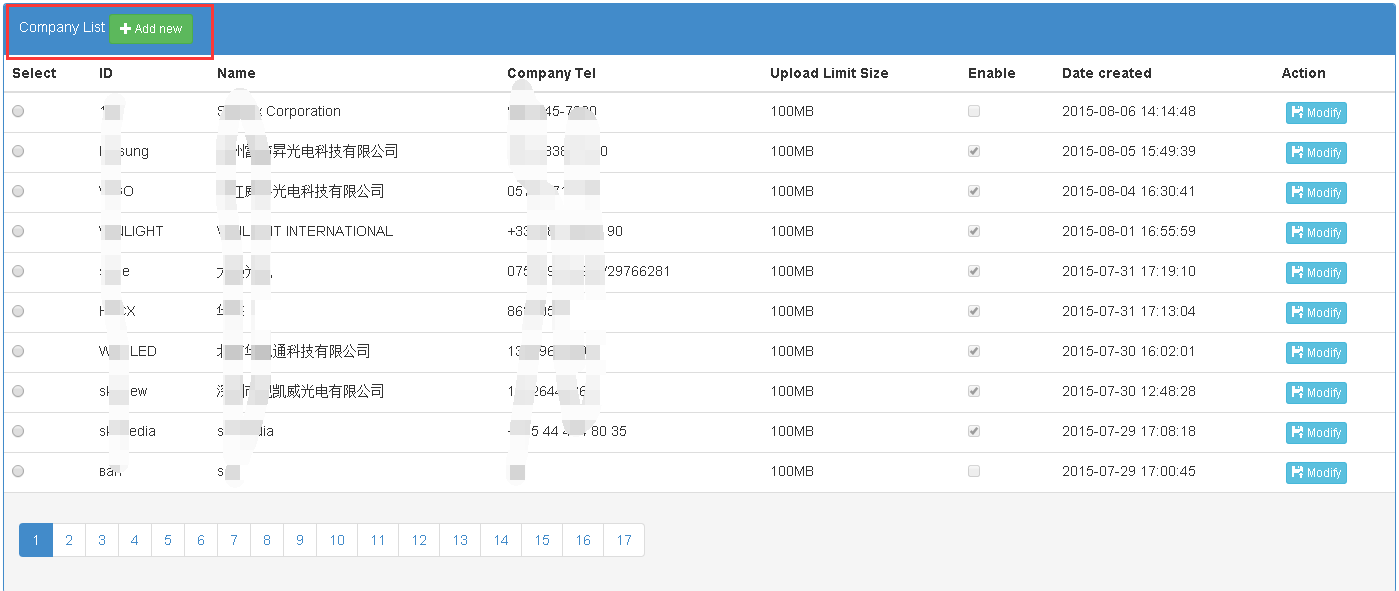Click the Date created column header

(1107, 73)
